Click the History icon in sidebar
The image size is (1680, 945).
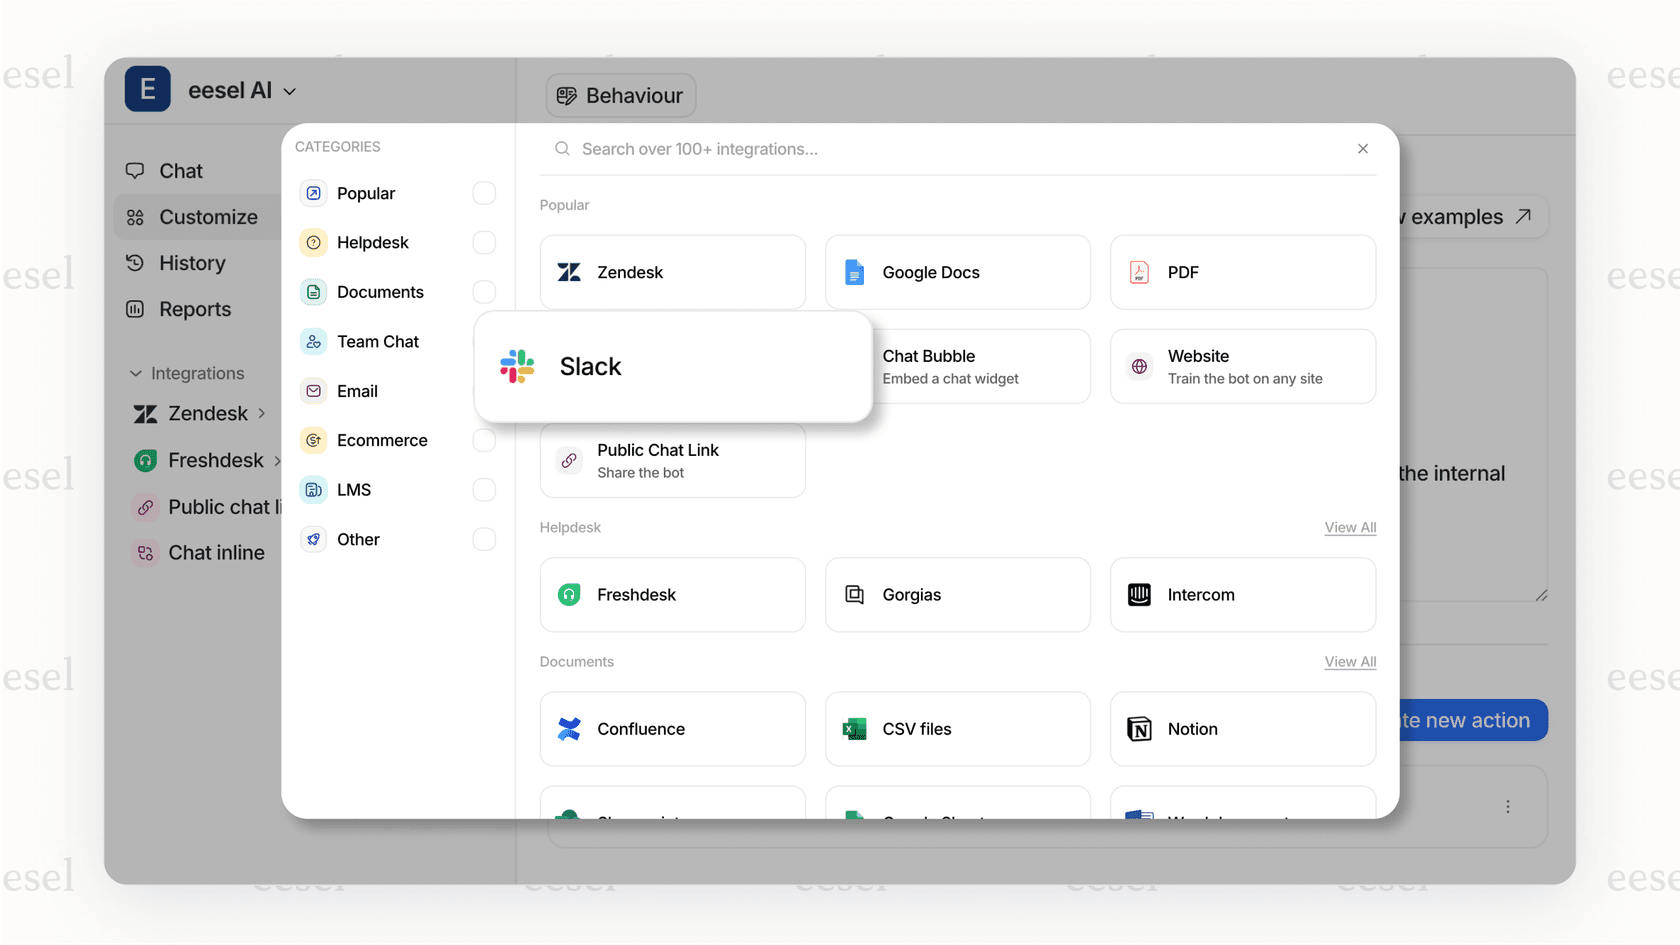(x=135, y=262)
